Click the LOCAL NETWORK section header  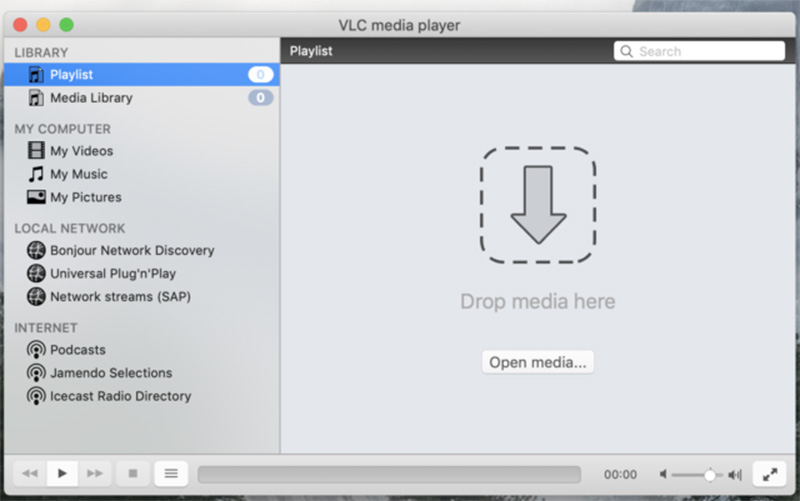[x=69, y=228]
